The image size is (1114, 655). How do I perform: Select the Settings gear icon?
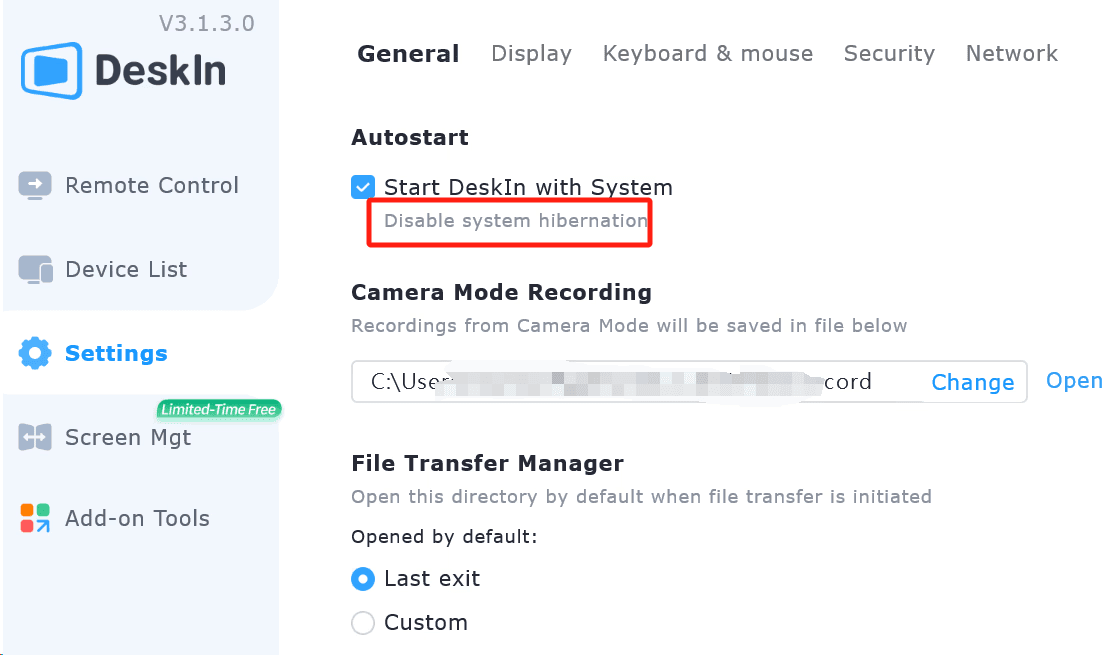click(x=34, y=353)
